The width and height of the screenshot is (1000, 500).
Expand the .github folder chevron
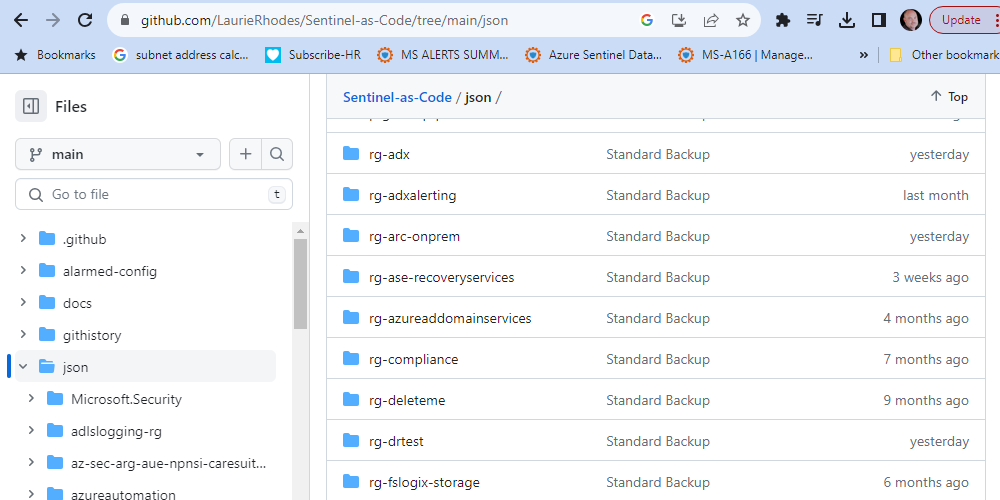(x=23, y=239)
